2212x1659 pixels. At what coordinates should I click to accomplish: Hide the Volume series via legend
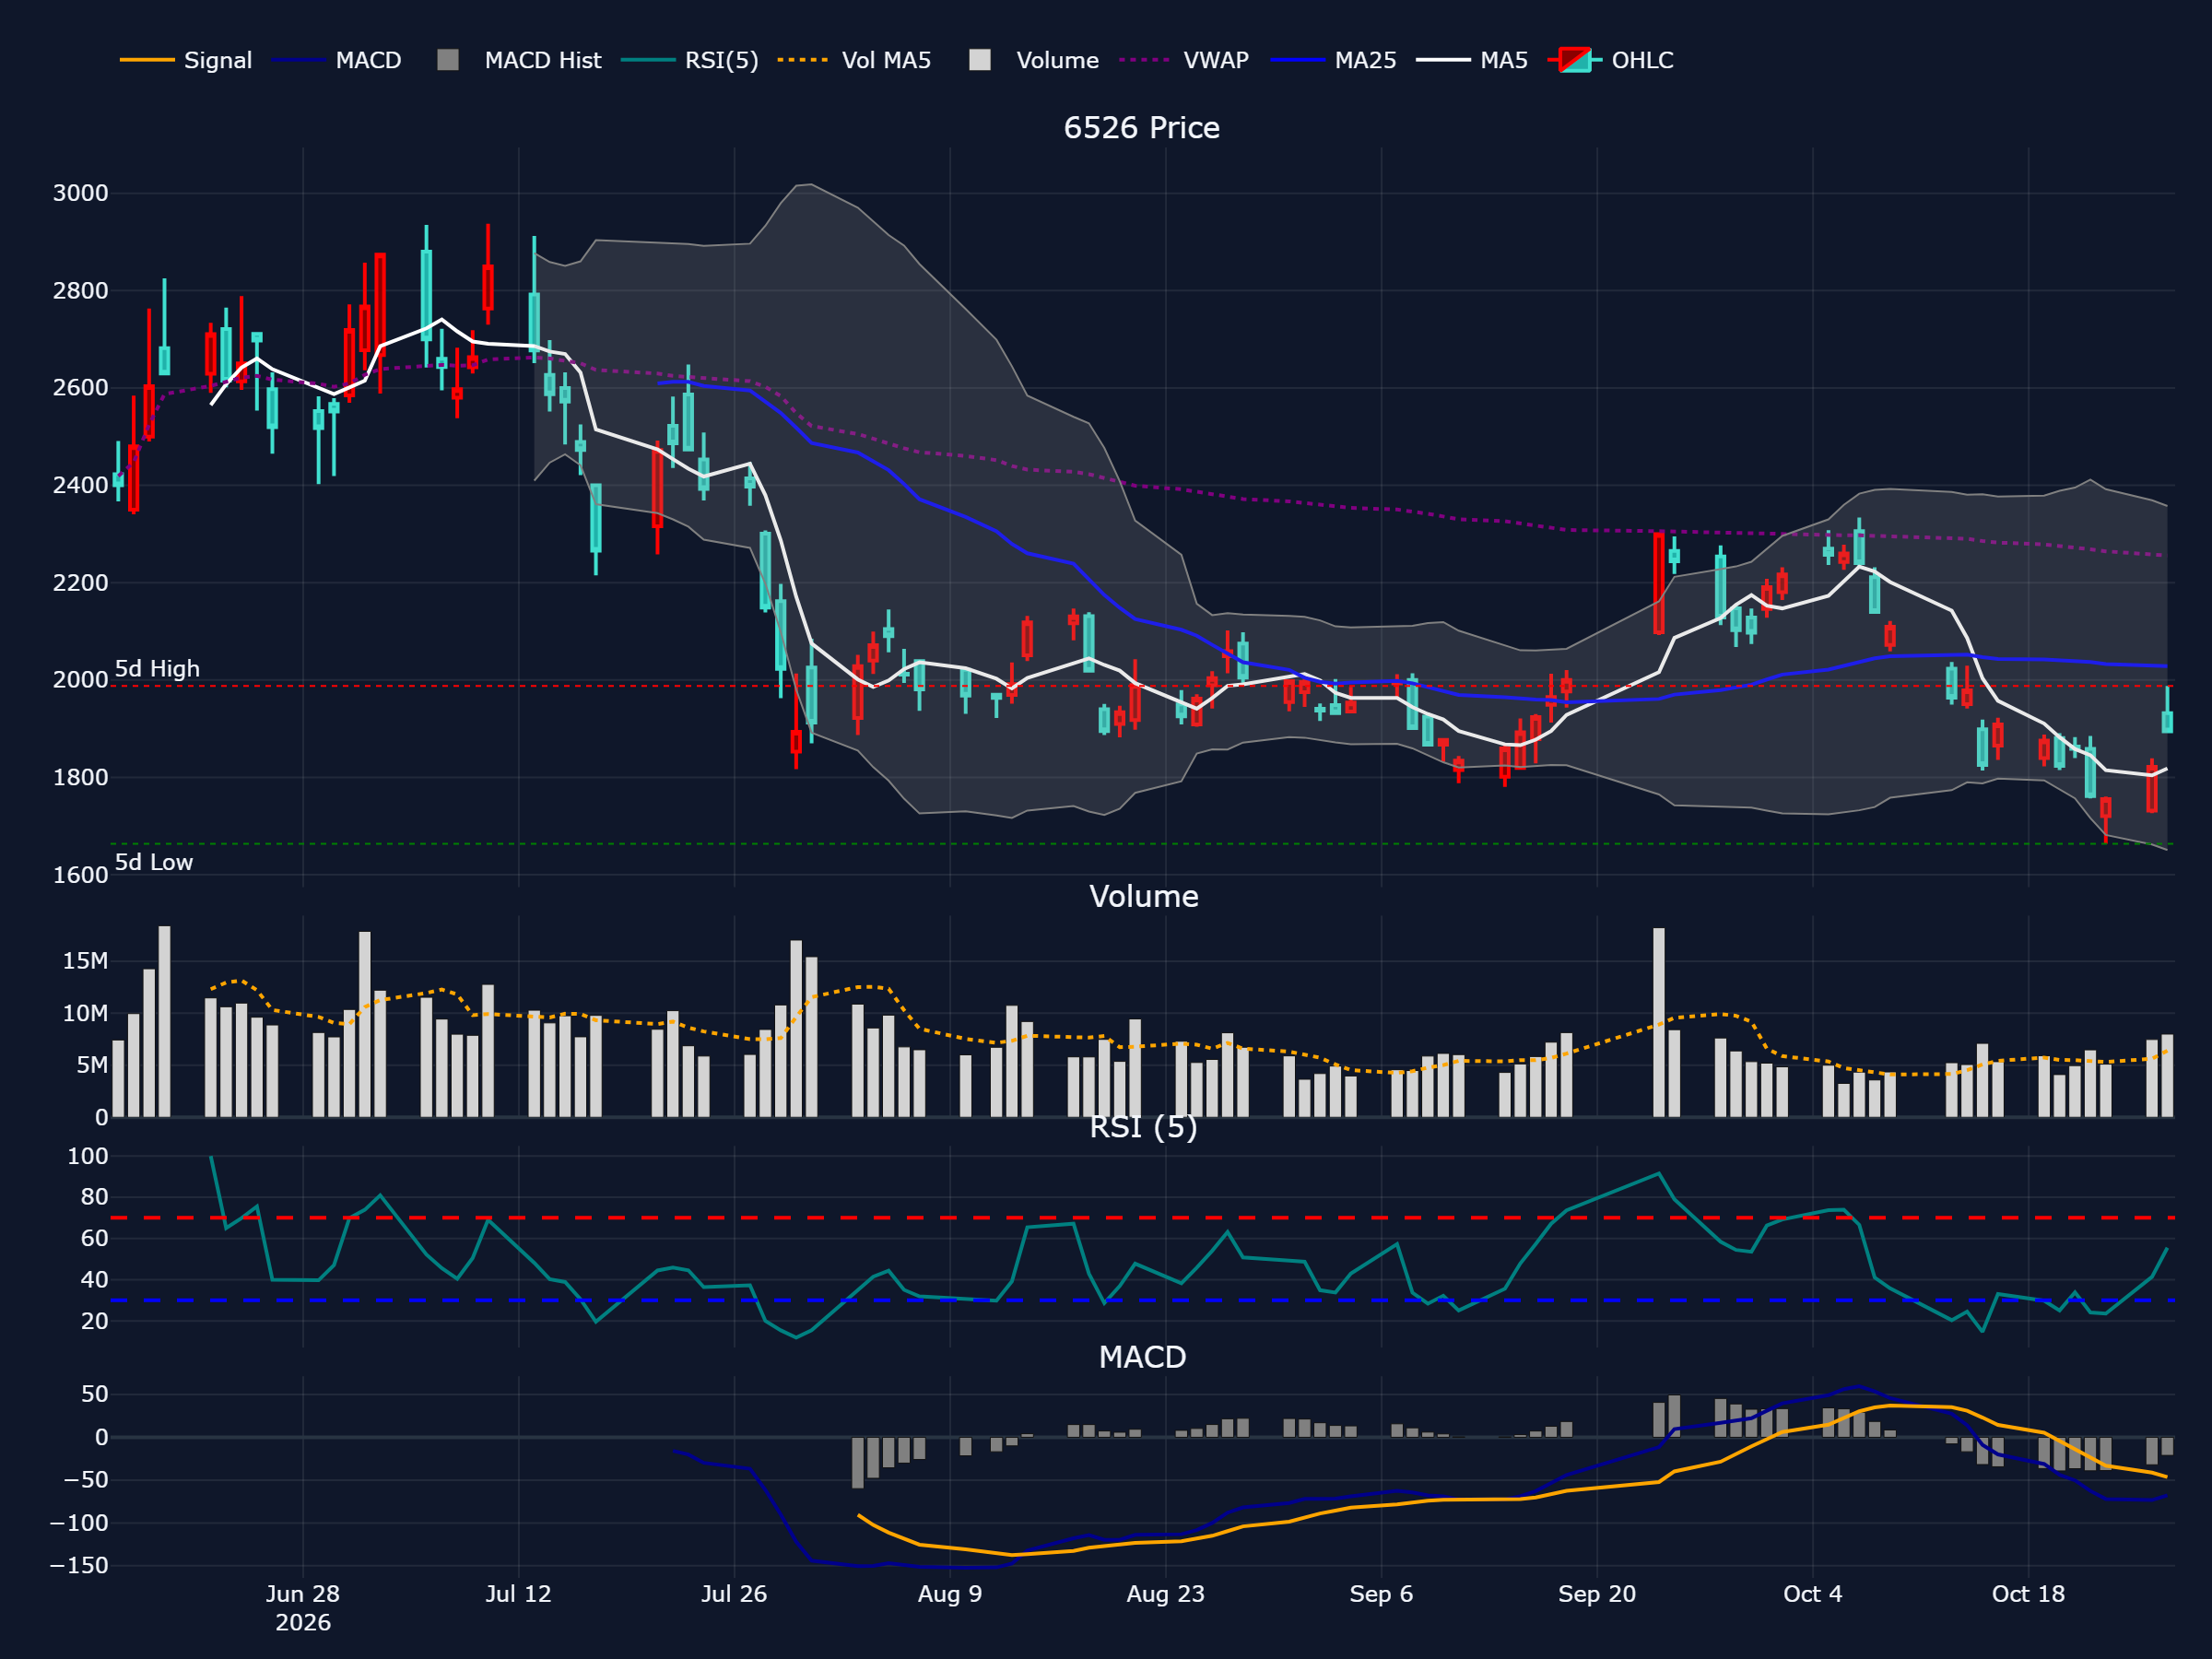(x=1034, y=60)
